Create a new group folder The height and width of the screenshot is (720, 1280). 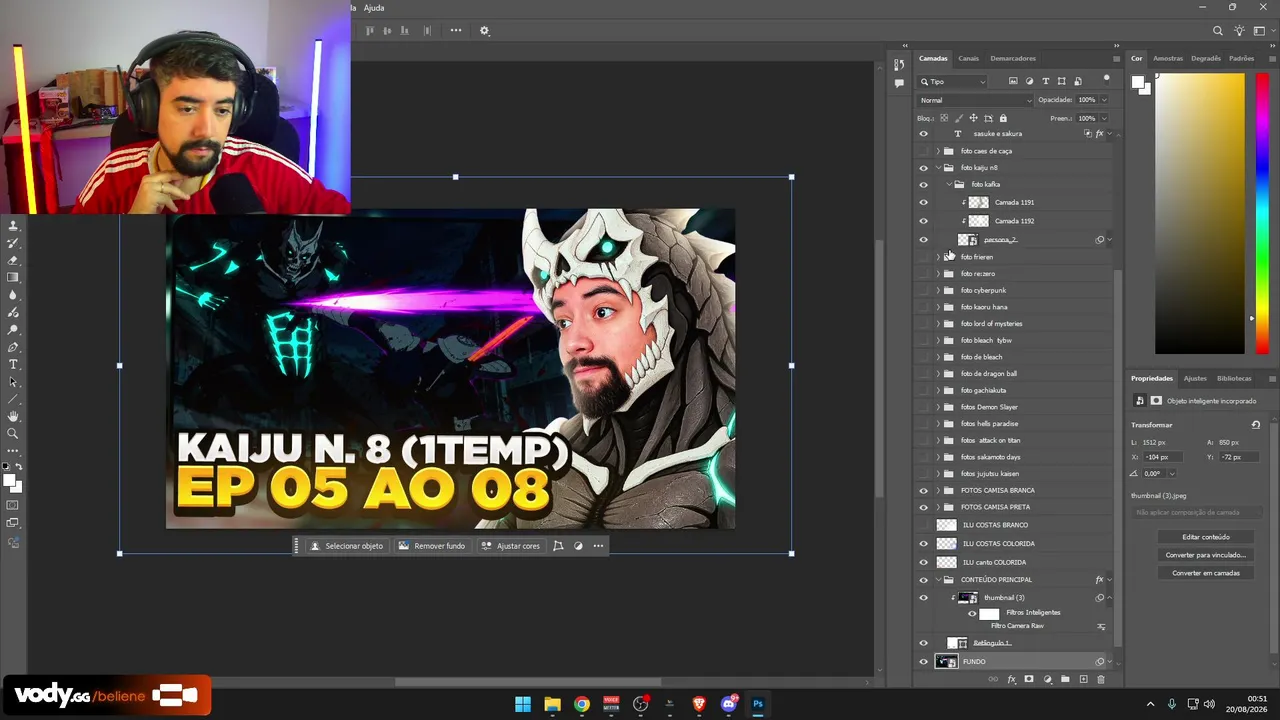tap(1065, 680)
